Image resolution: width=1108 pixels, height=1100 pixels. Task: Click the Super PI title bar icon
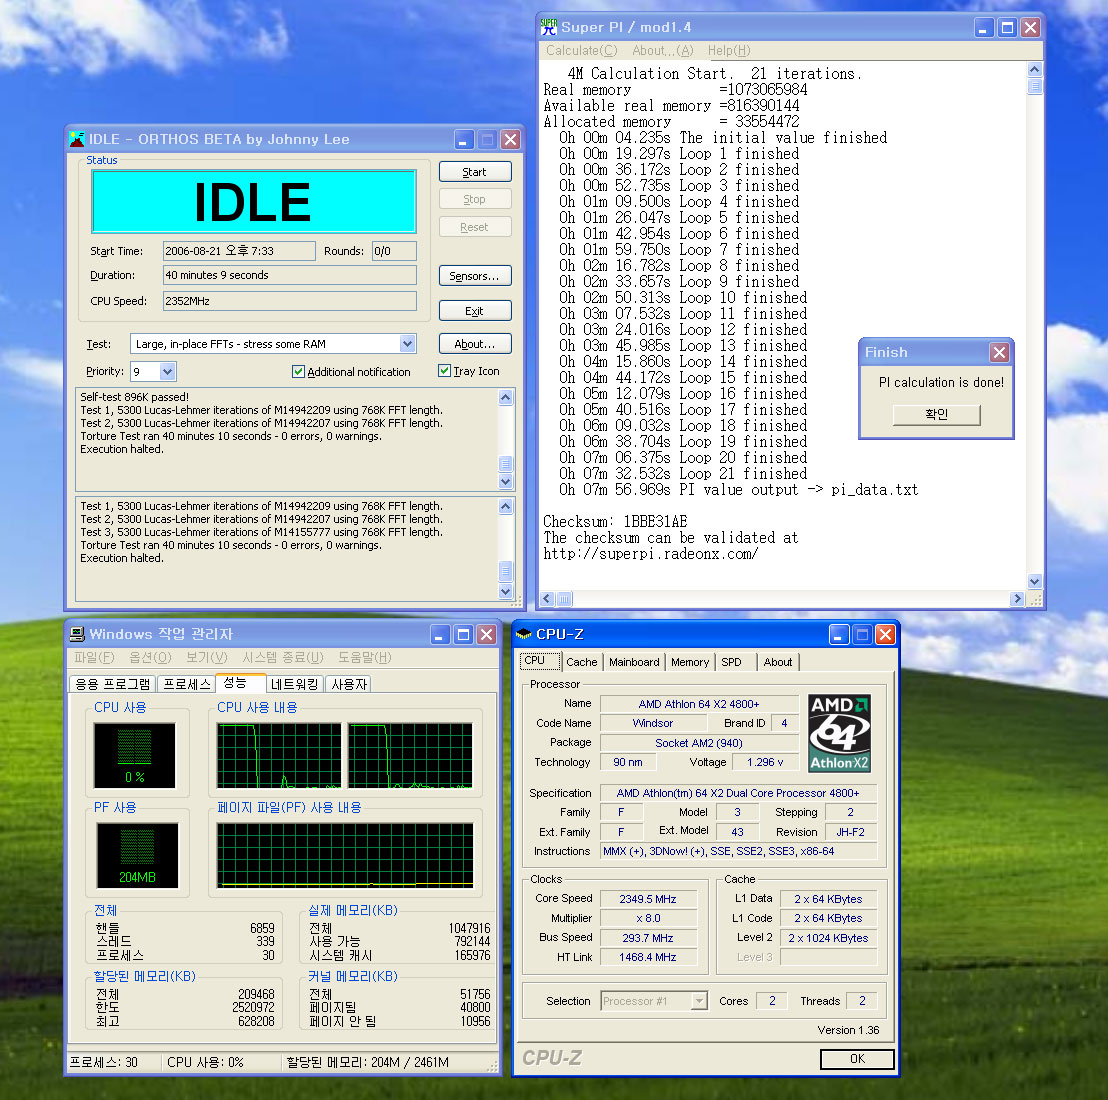tap(548, 28)
